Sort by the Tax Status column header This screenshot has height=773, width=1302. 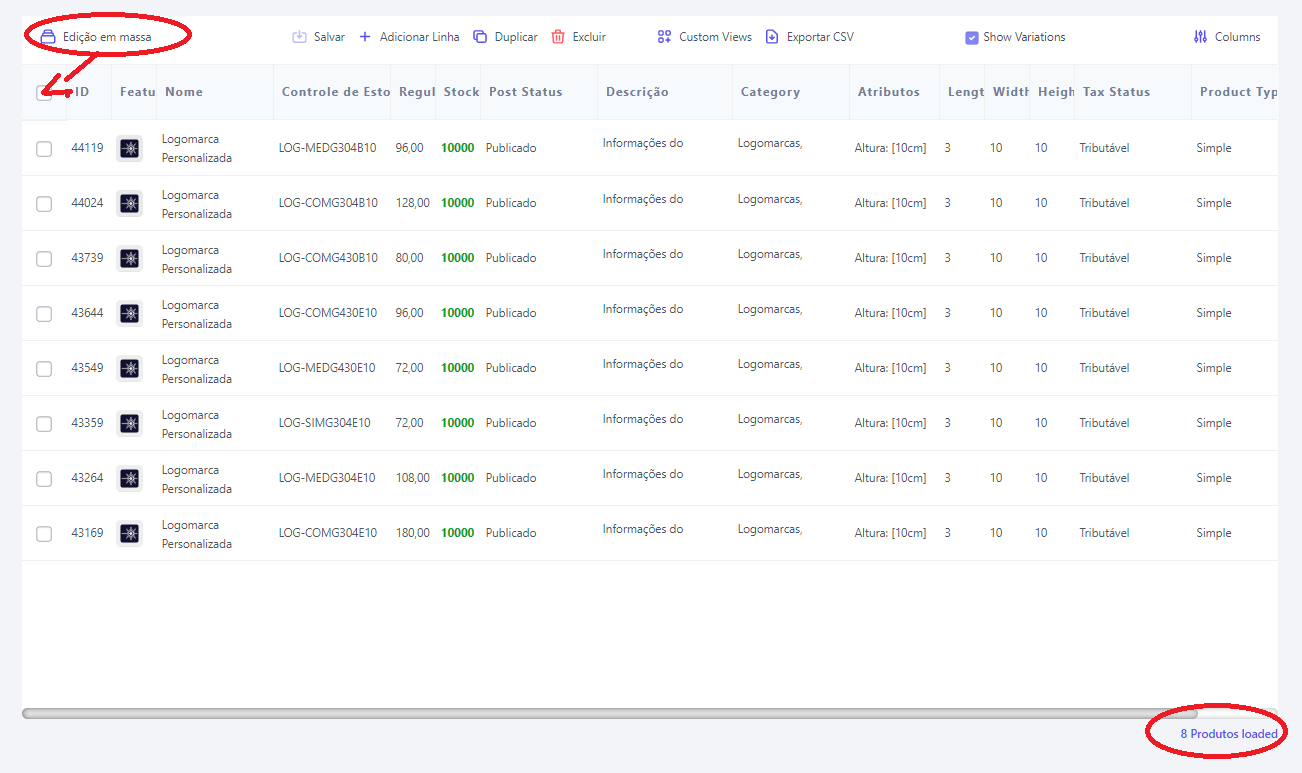point(1116,92)
